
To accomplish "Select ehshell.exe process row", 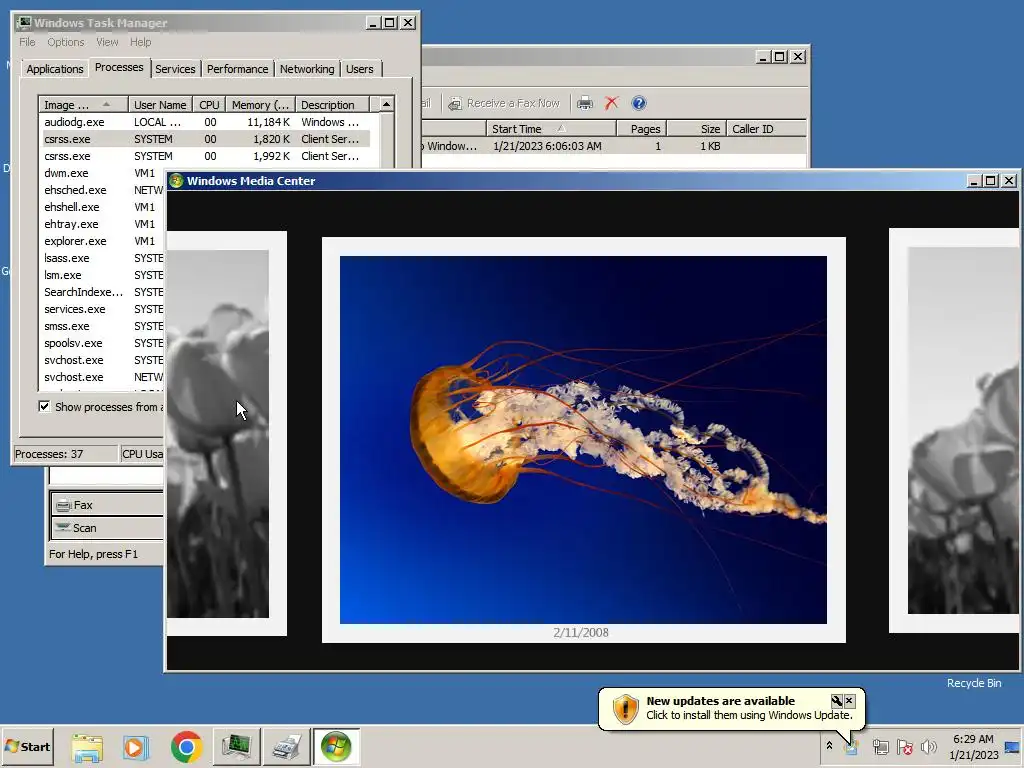I will [x=102, y=207].
